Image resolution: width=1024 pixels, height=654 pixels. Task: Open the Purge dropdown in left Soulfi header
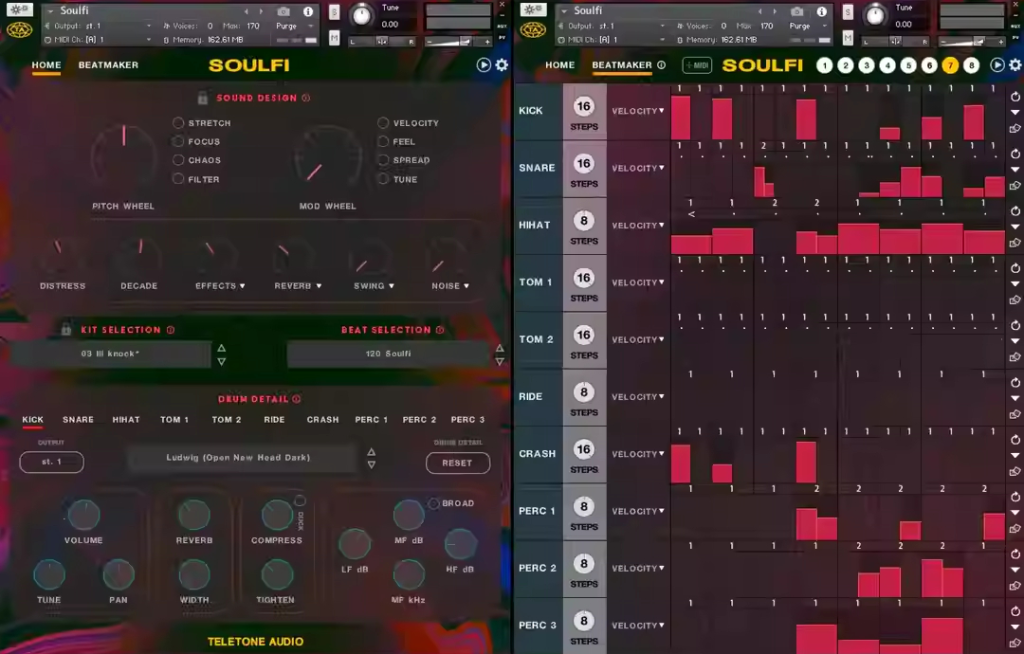point(295,26)
